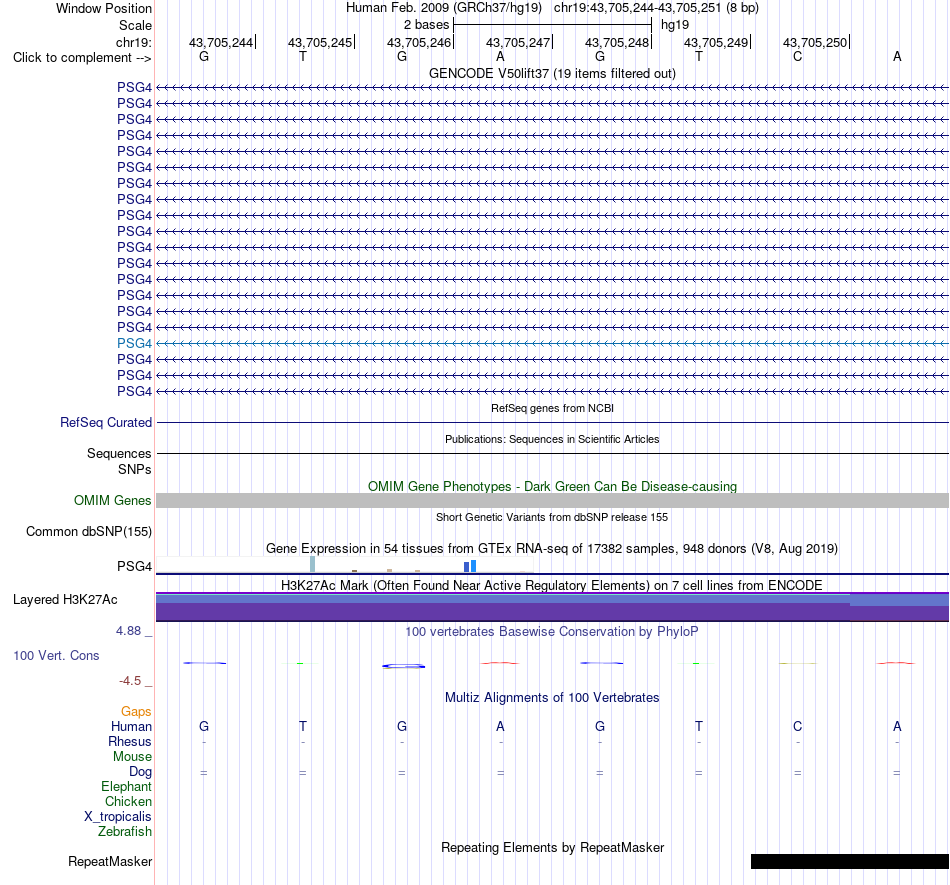Click the 'Human' species label
Viewport: 950px width, 885px height.
coord(131,726)
